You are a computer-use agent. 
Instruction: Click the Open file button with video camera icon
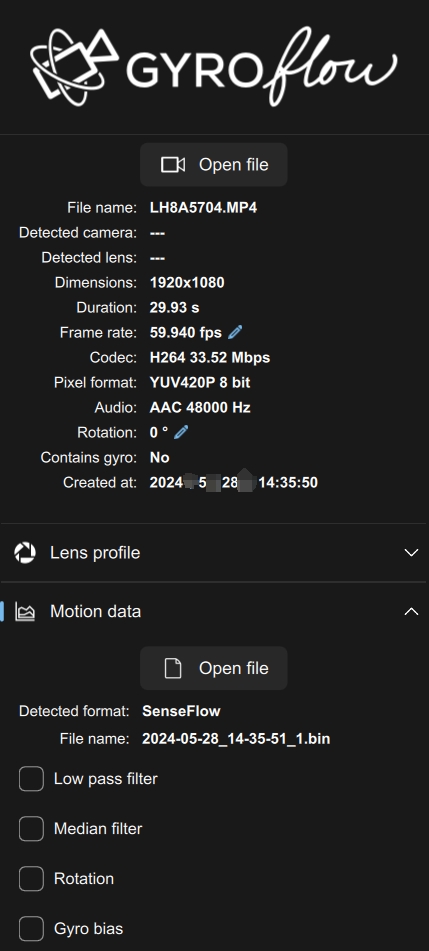click(x=214, y=164)
